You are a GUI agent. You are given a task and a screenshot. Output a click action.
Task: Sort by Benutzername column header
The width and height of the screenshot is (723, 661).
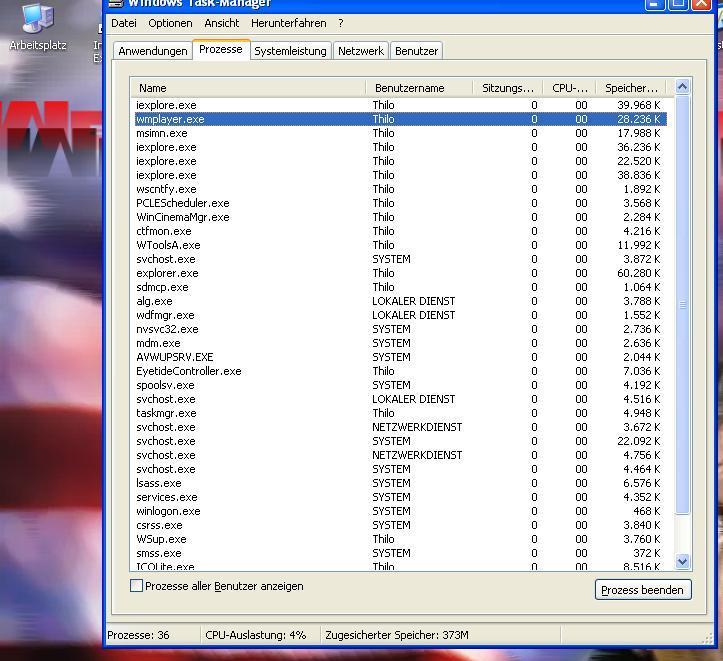click(x=419, y=88)
